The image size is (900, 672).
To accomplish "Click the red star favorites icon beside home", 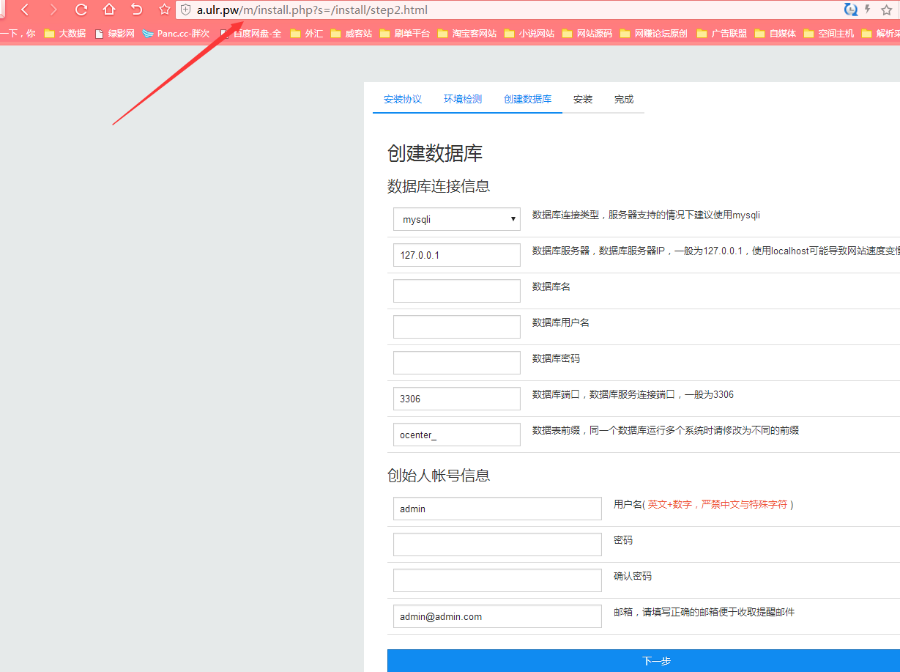I will [163, 9].
